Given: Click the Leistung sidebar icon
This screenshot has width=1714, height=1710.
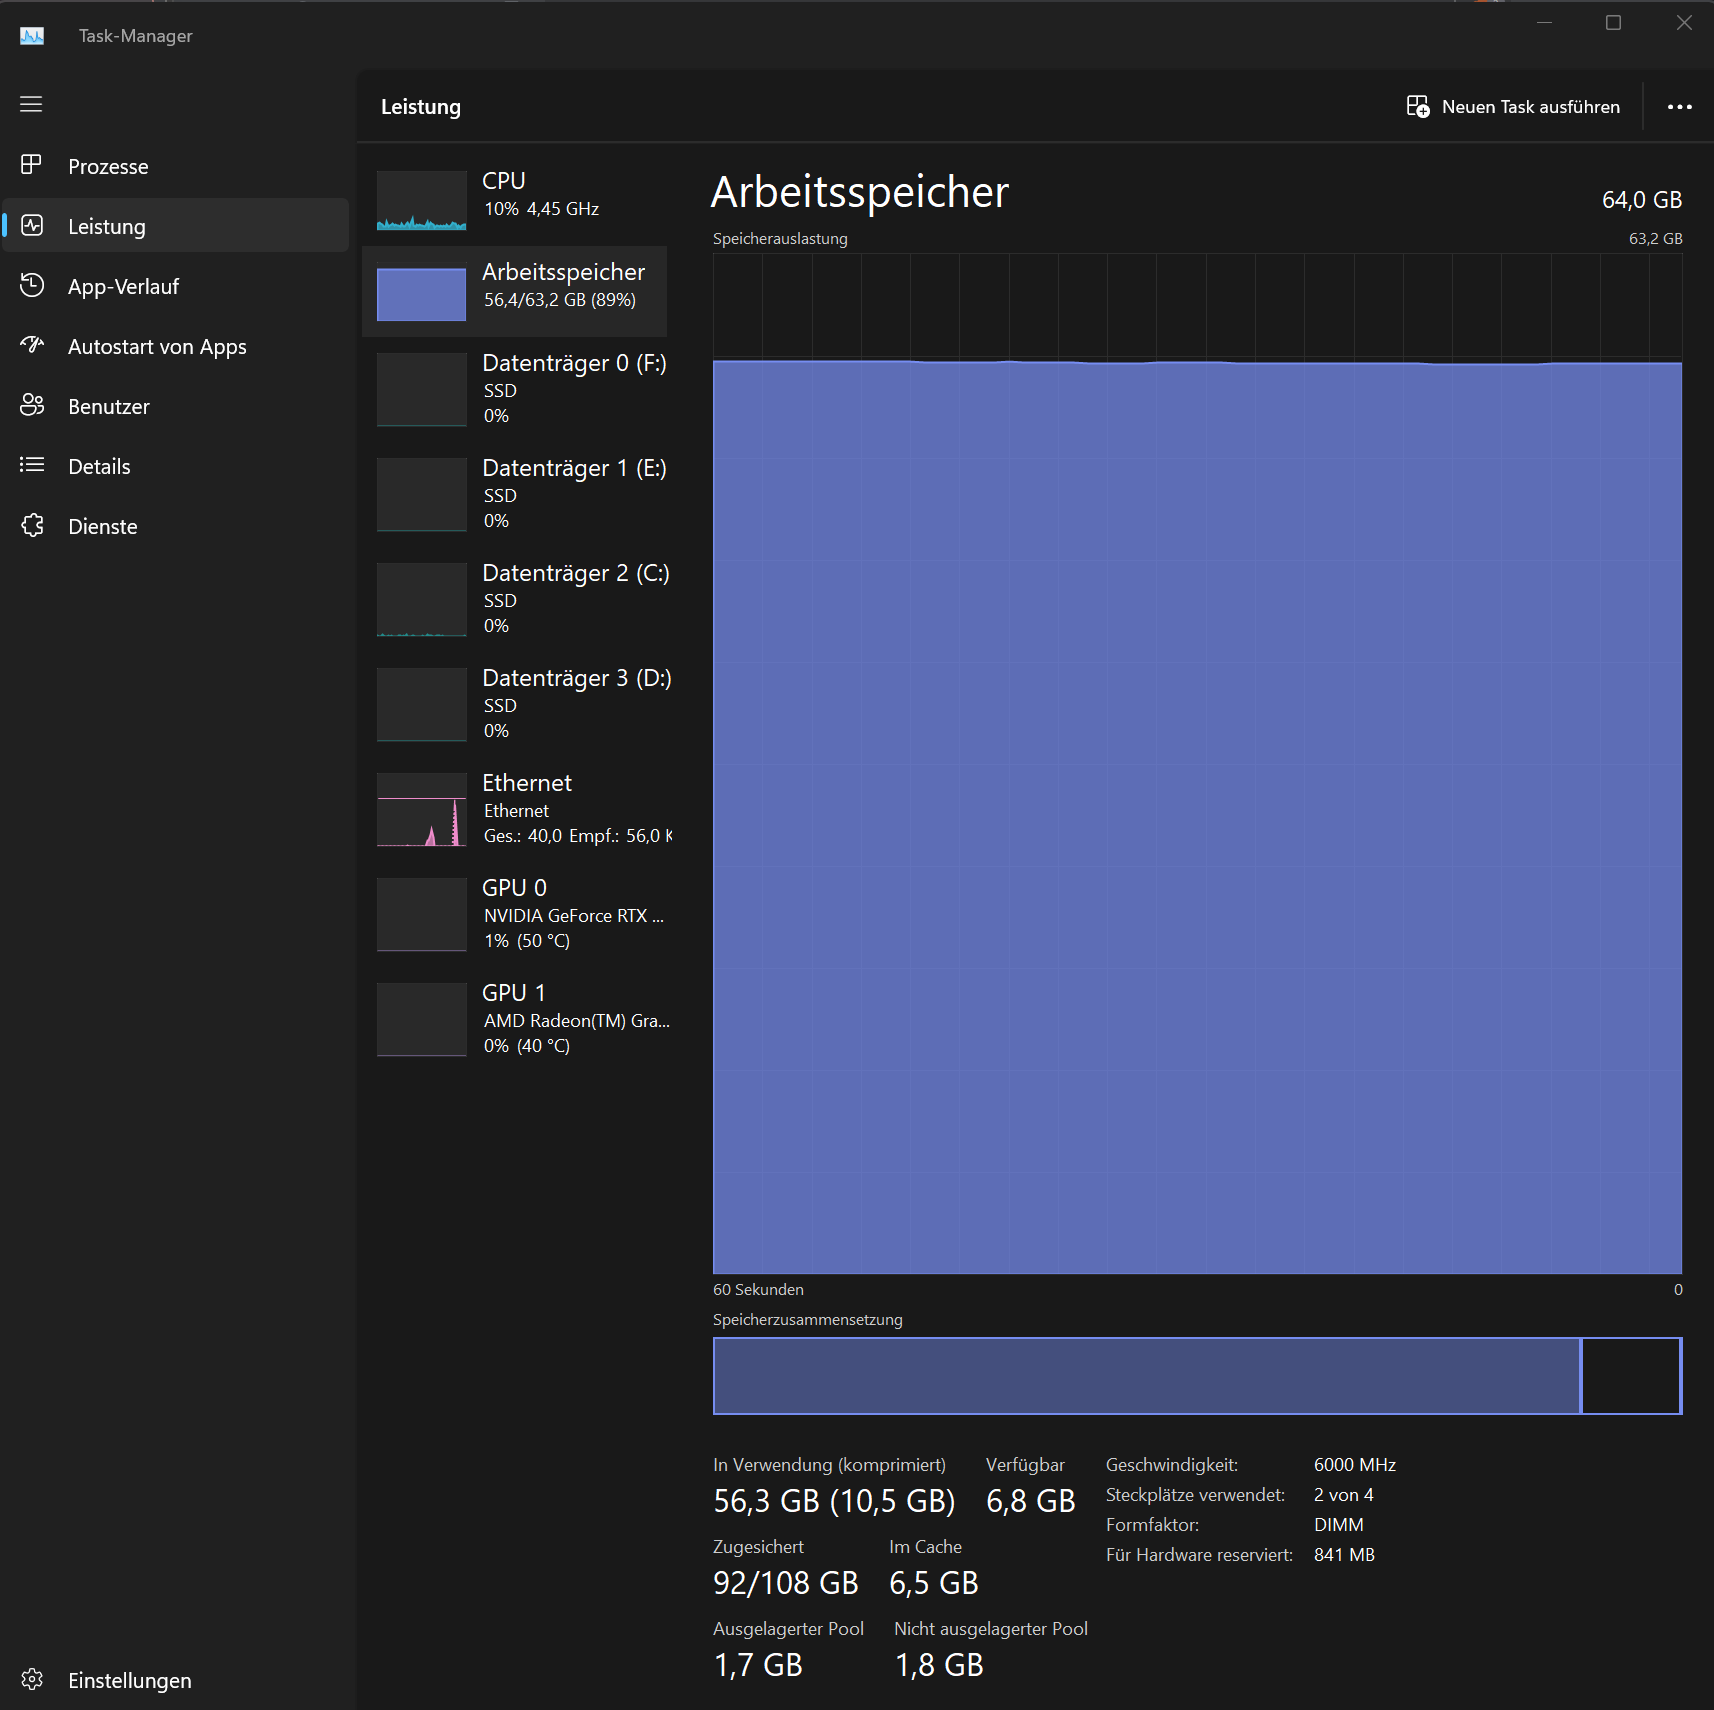Looking at the screenshot, I should point(31,225).
